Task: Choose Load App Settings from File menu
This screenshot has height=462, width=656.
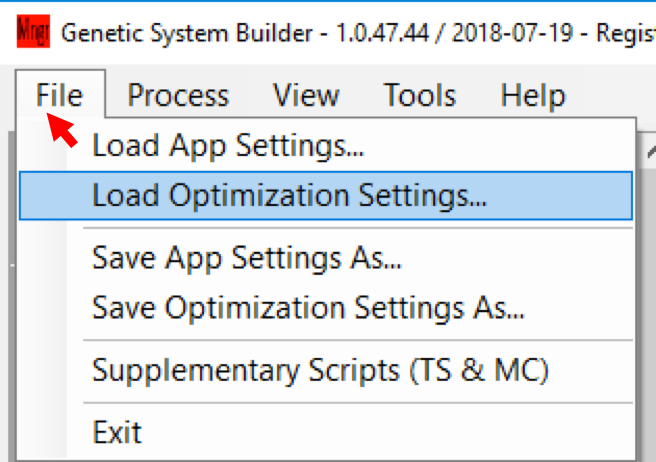Action: 228,147
